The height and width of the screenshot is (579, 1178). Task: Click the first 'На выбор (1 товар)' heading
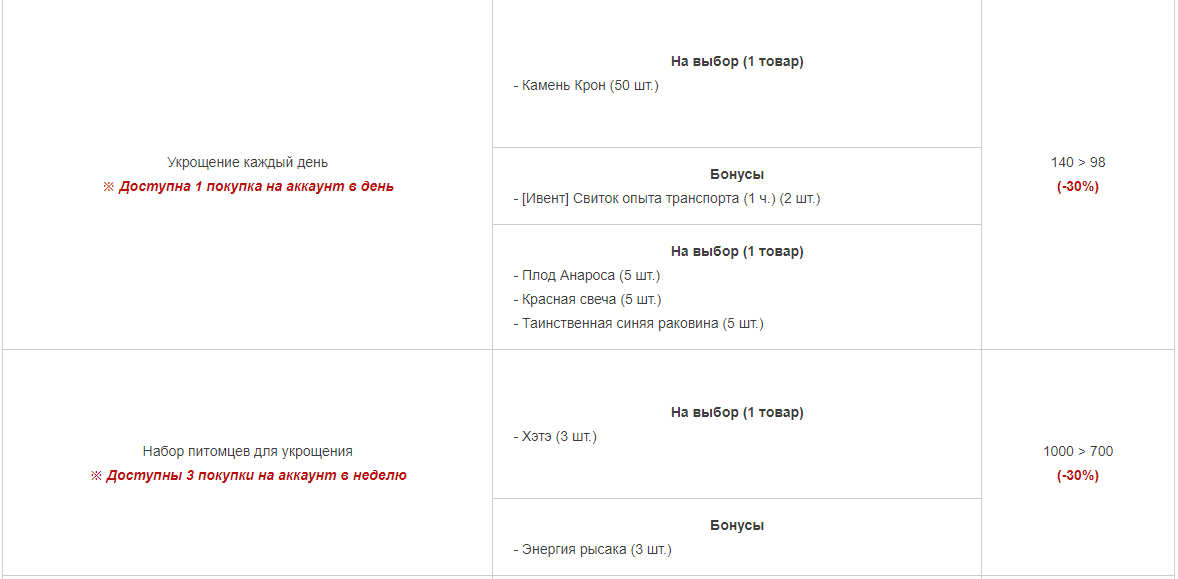click(737, 62)
